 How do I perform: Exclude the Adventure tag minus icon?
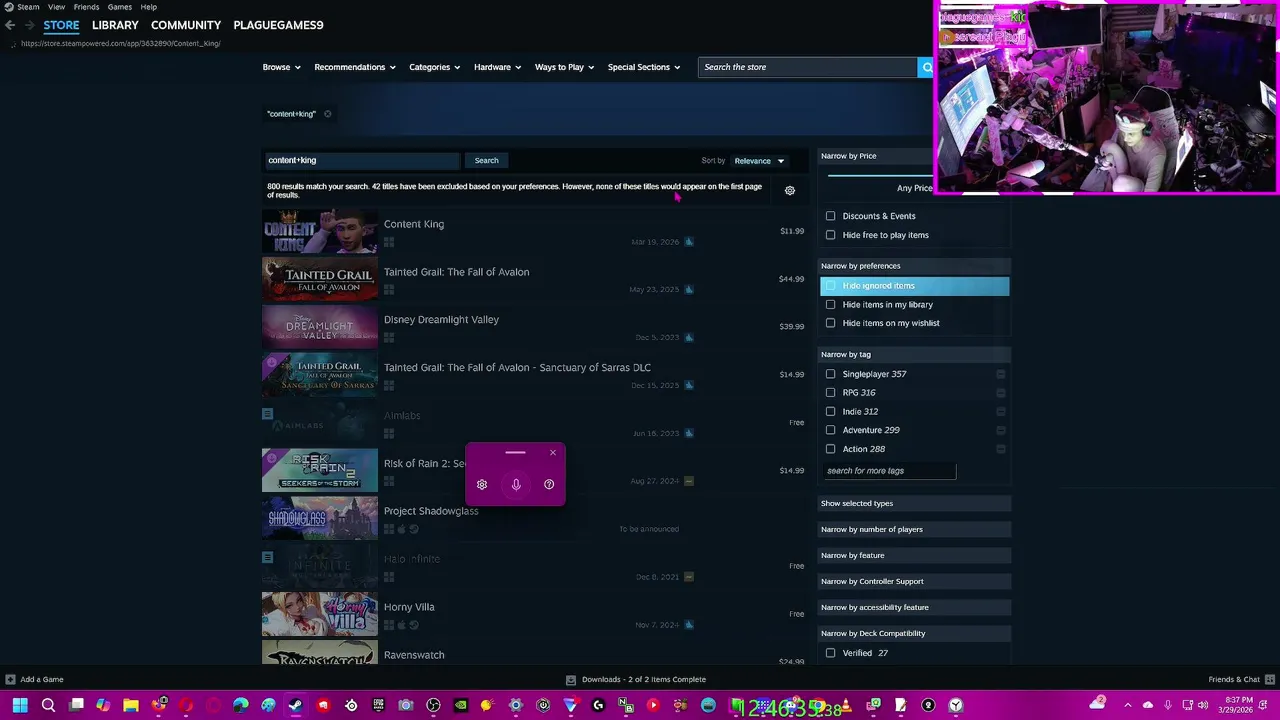coord(1000,430)
